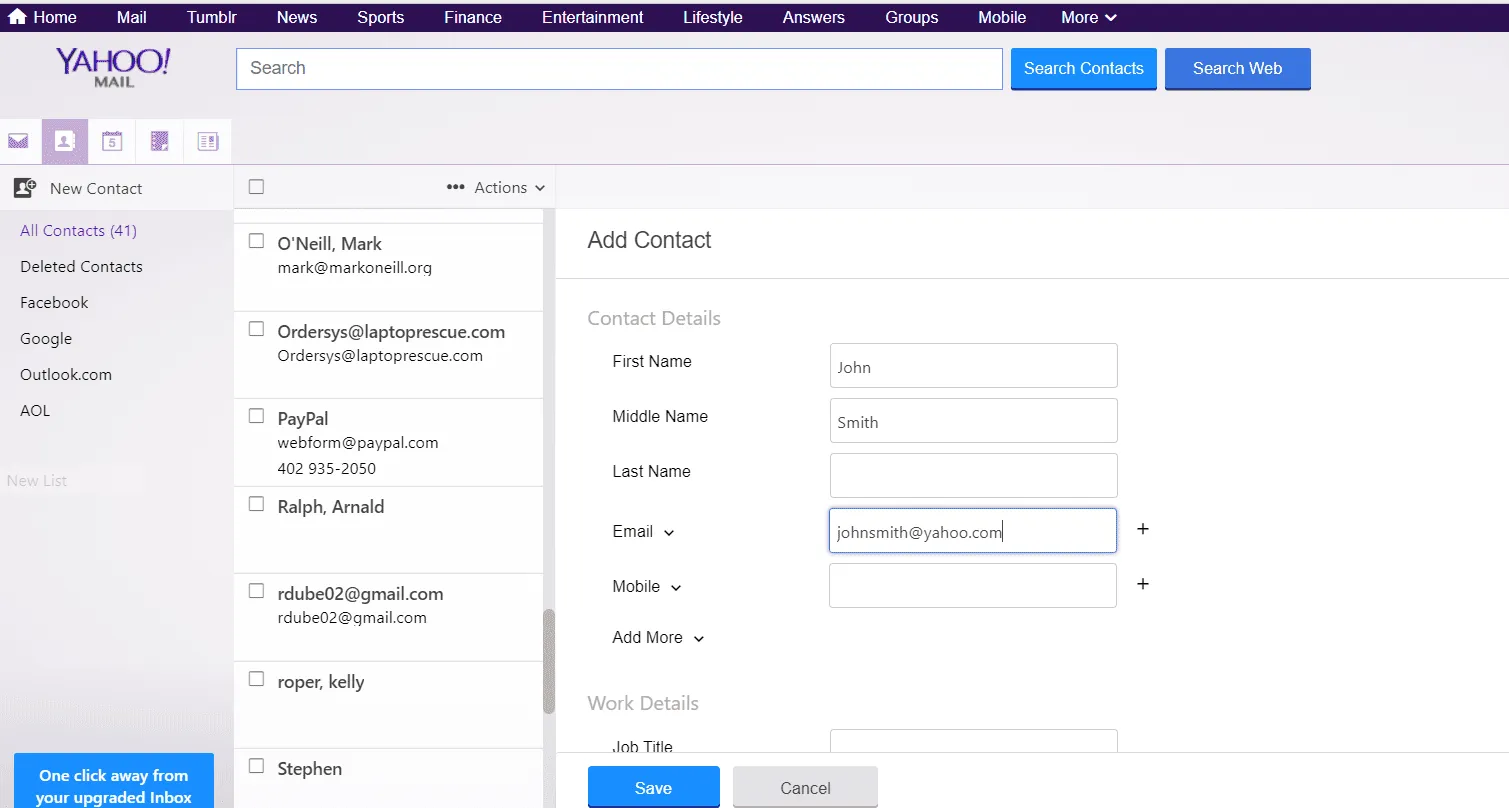Click the New Contact person icon
The image size is (1509, 808).
pos(25,188)
